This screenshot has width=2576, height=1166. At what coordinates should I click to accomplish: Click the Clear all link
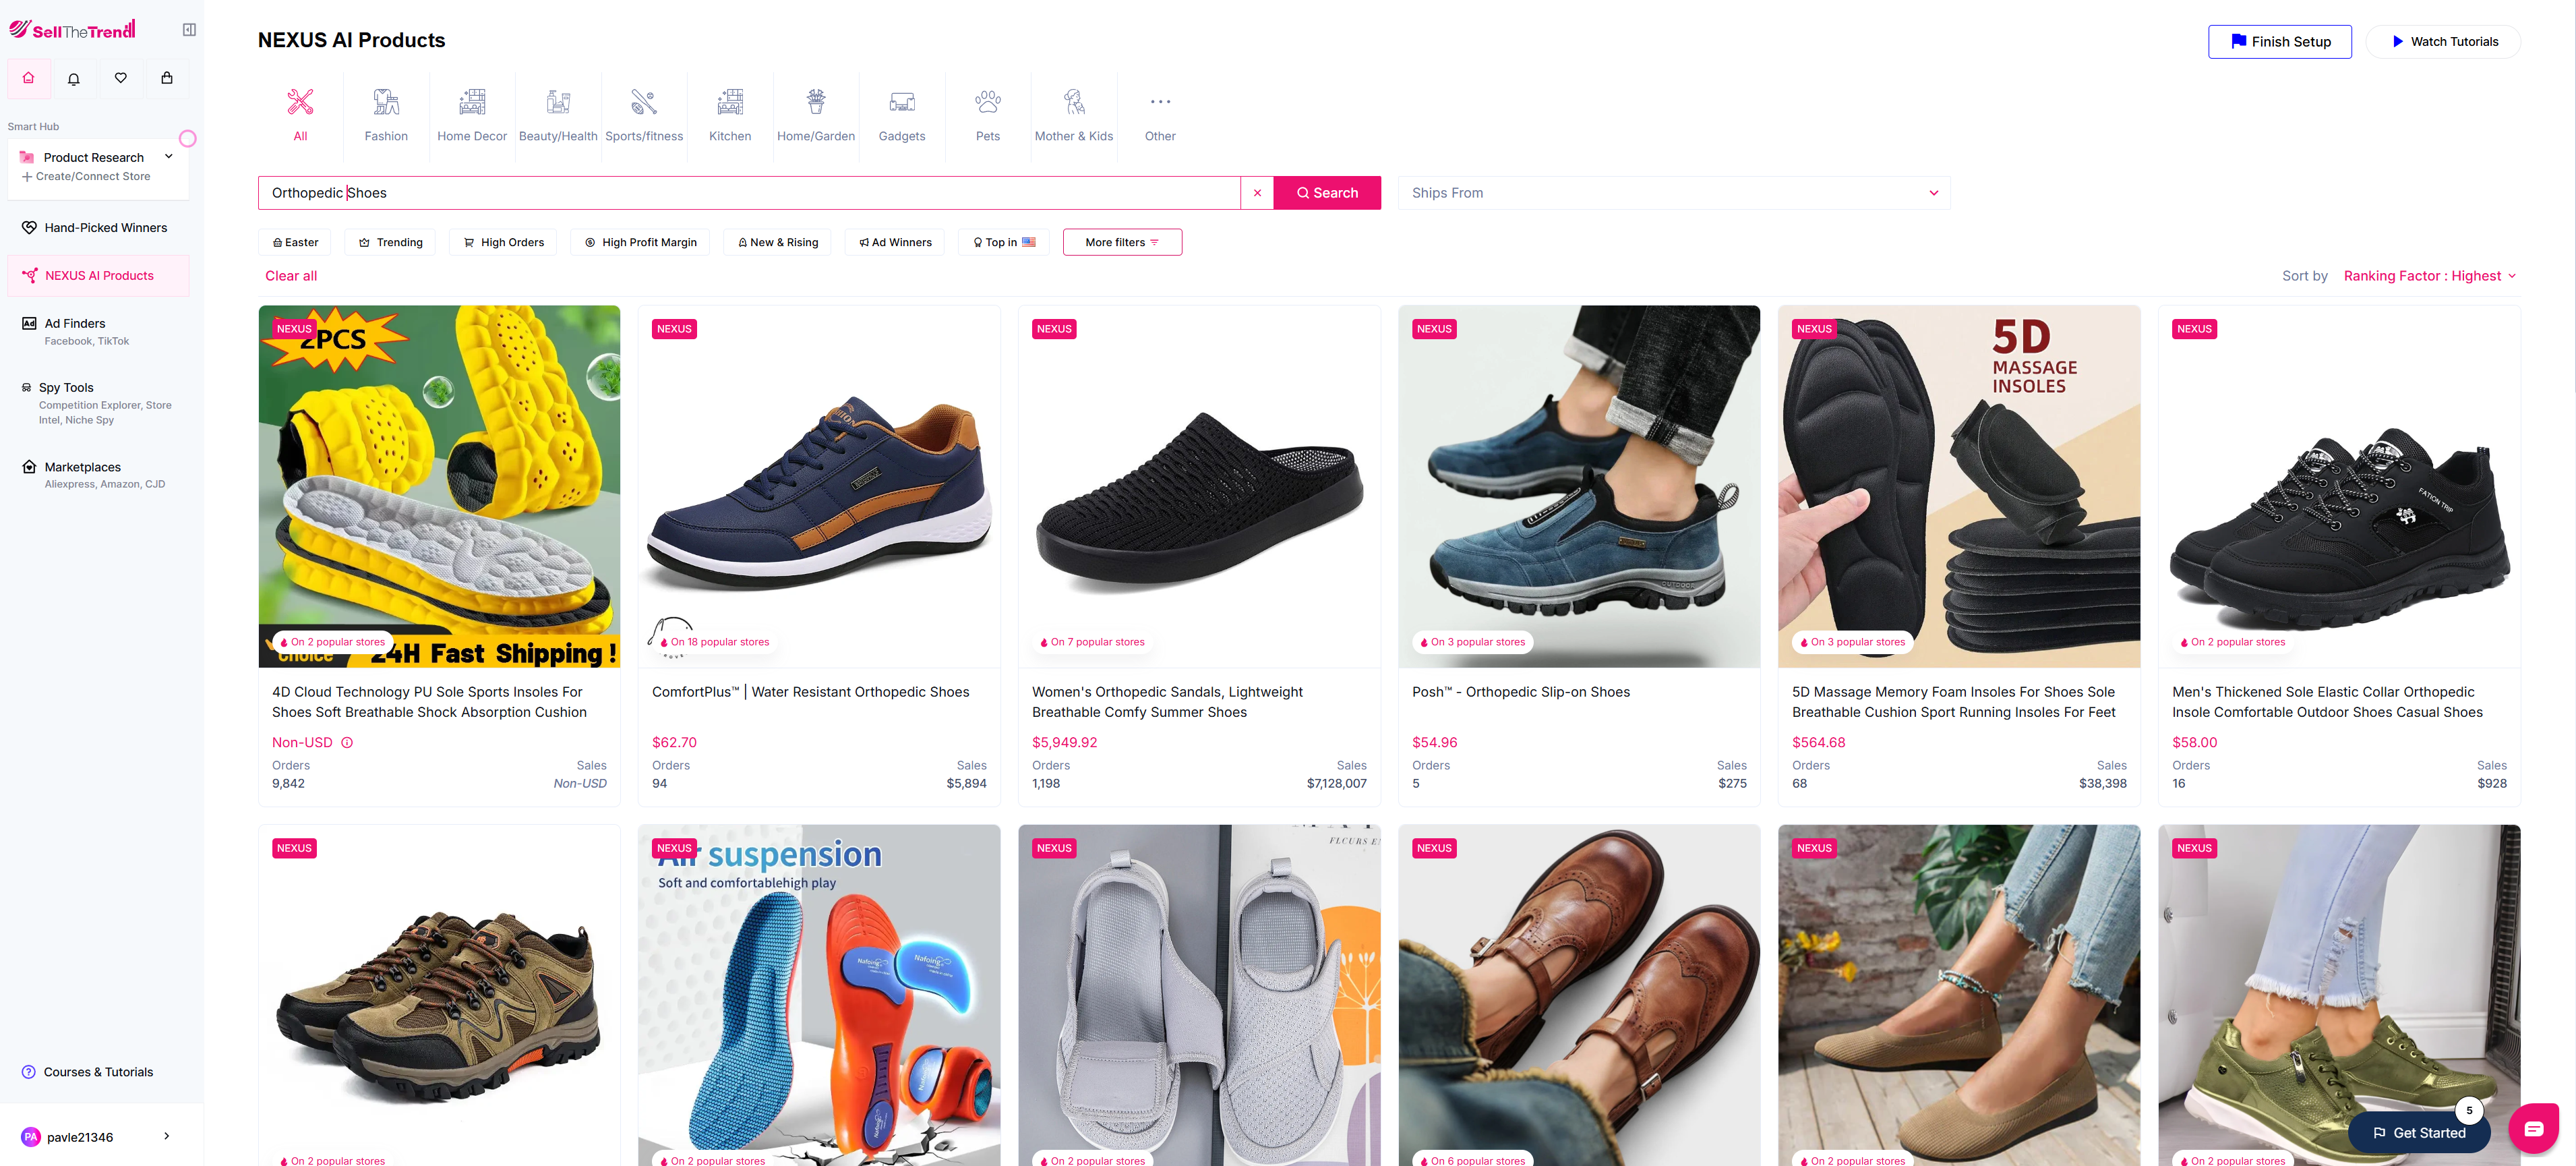tap(290, 276)
